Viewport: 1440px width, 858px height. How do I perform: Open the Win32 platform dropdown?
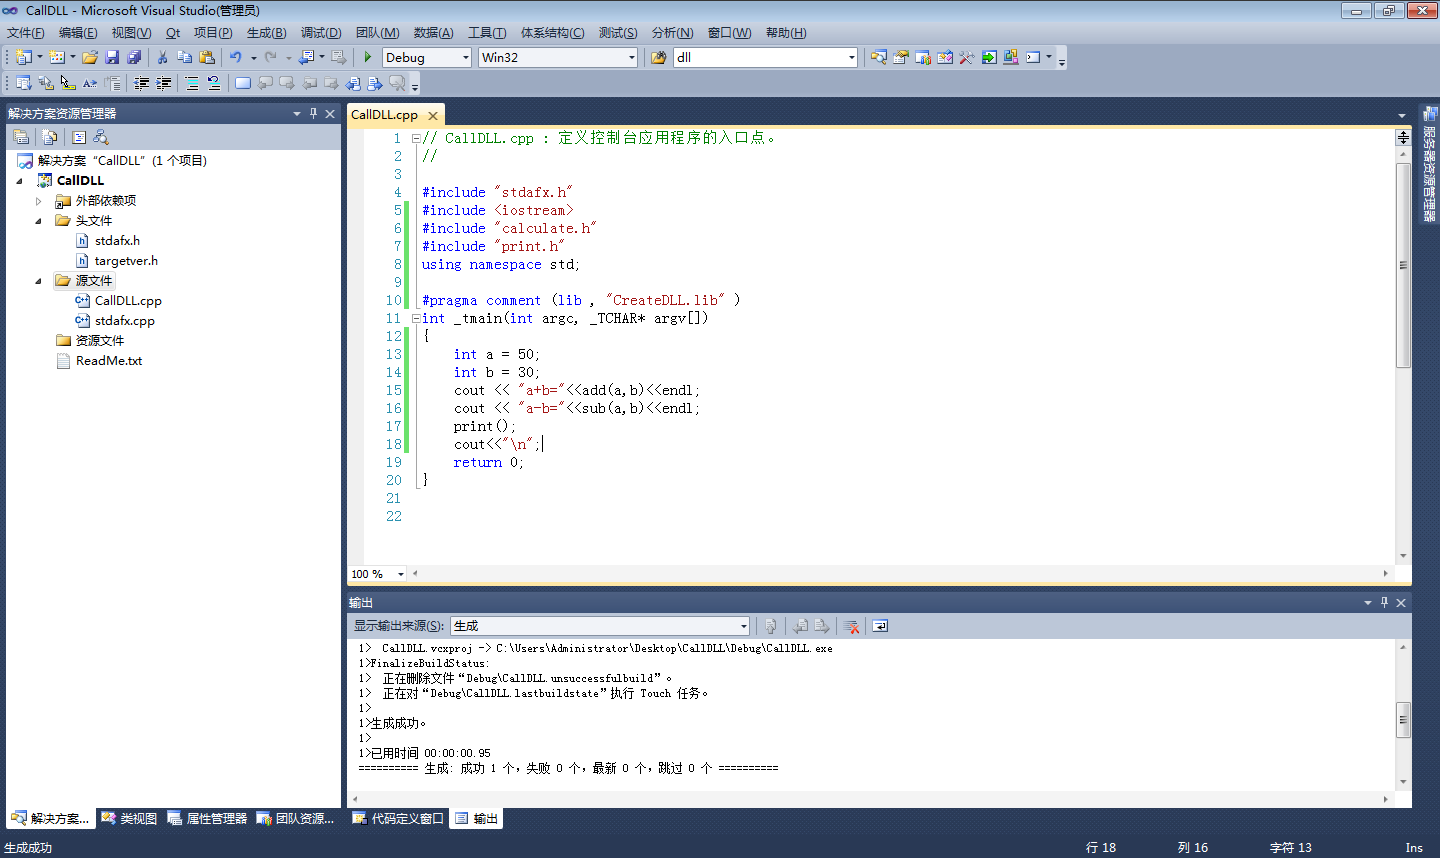[631, 58]
